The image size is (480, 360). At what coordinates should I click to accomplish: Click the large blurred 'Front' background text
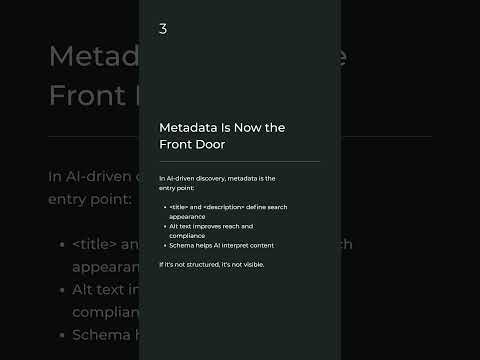coord(94,95)
